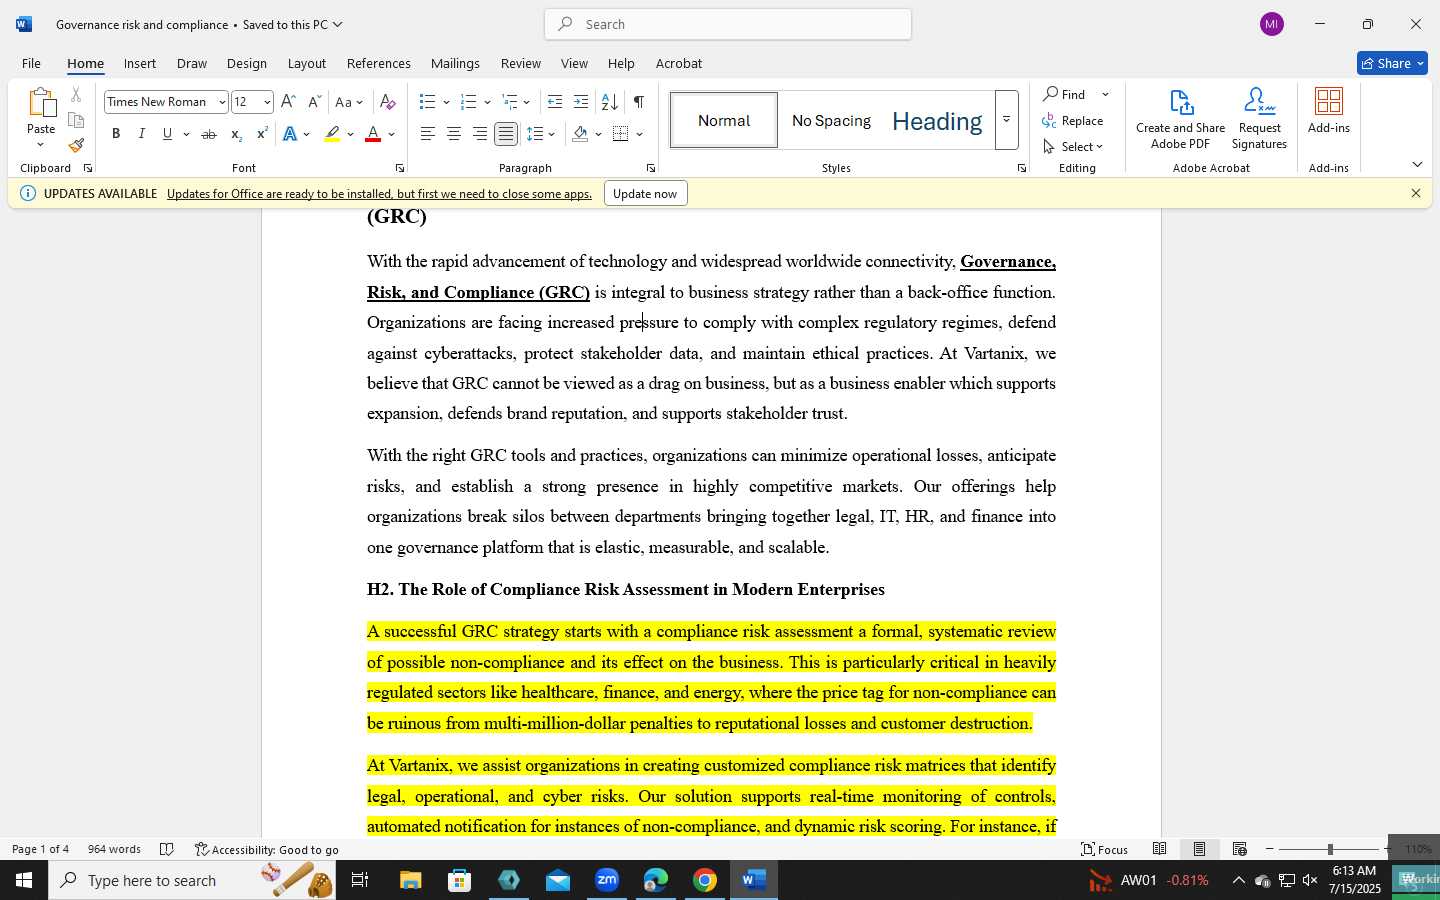This screenshot has width=1440, height=900.
Task: Open Microsoft Store from taskbar
Action: click(459, 880)
